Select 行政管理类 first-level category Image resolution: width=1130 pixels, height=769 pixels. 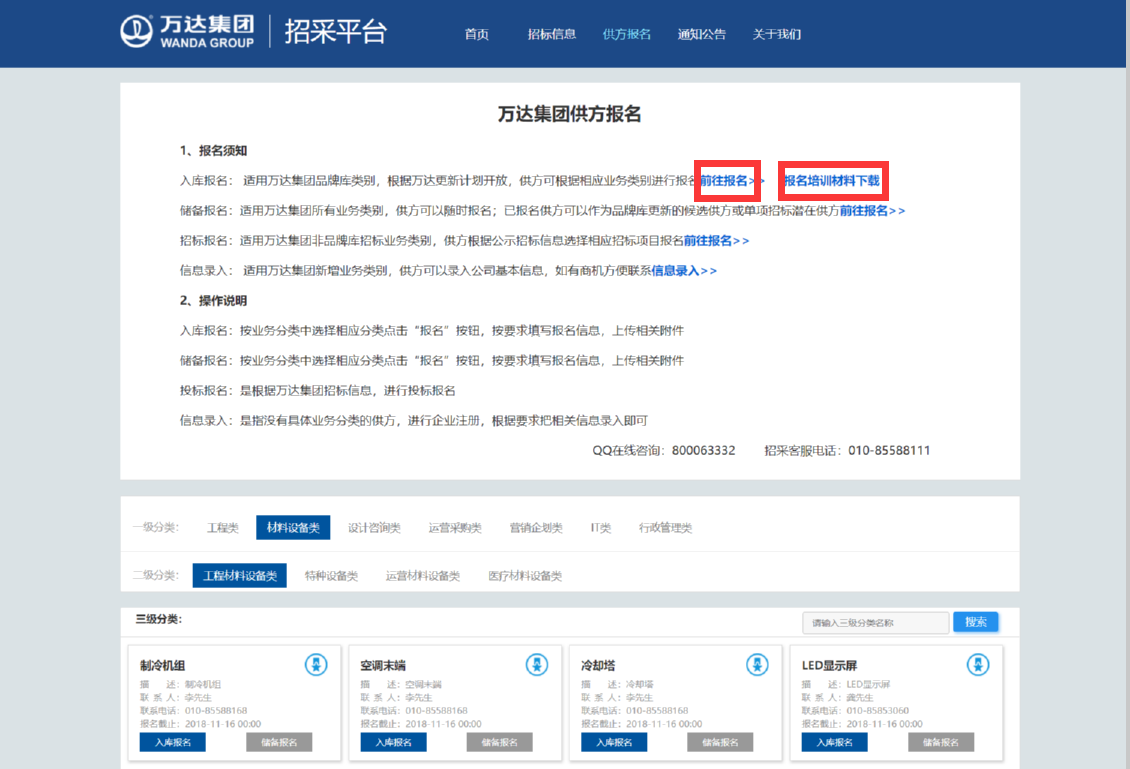pyautogui.click(x=665, y=528)
